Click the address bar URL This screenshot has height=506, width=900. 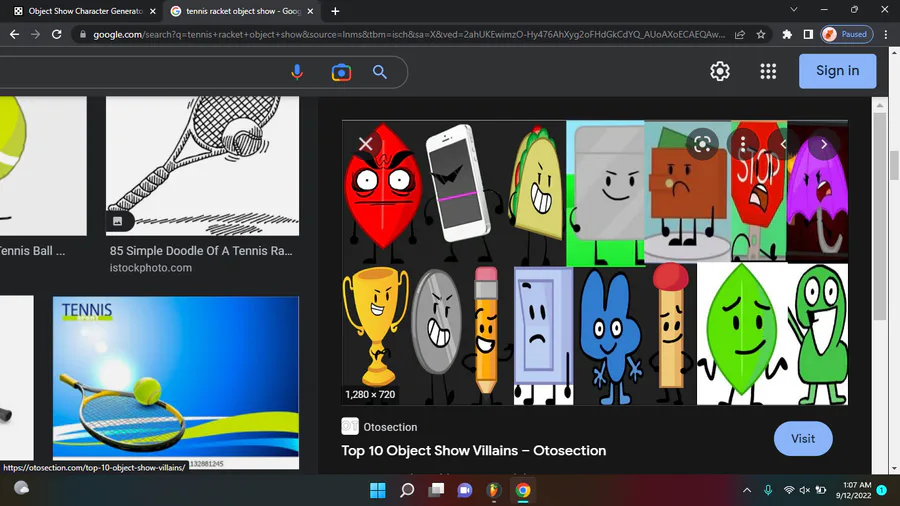tap(409, 34)
